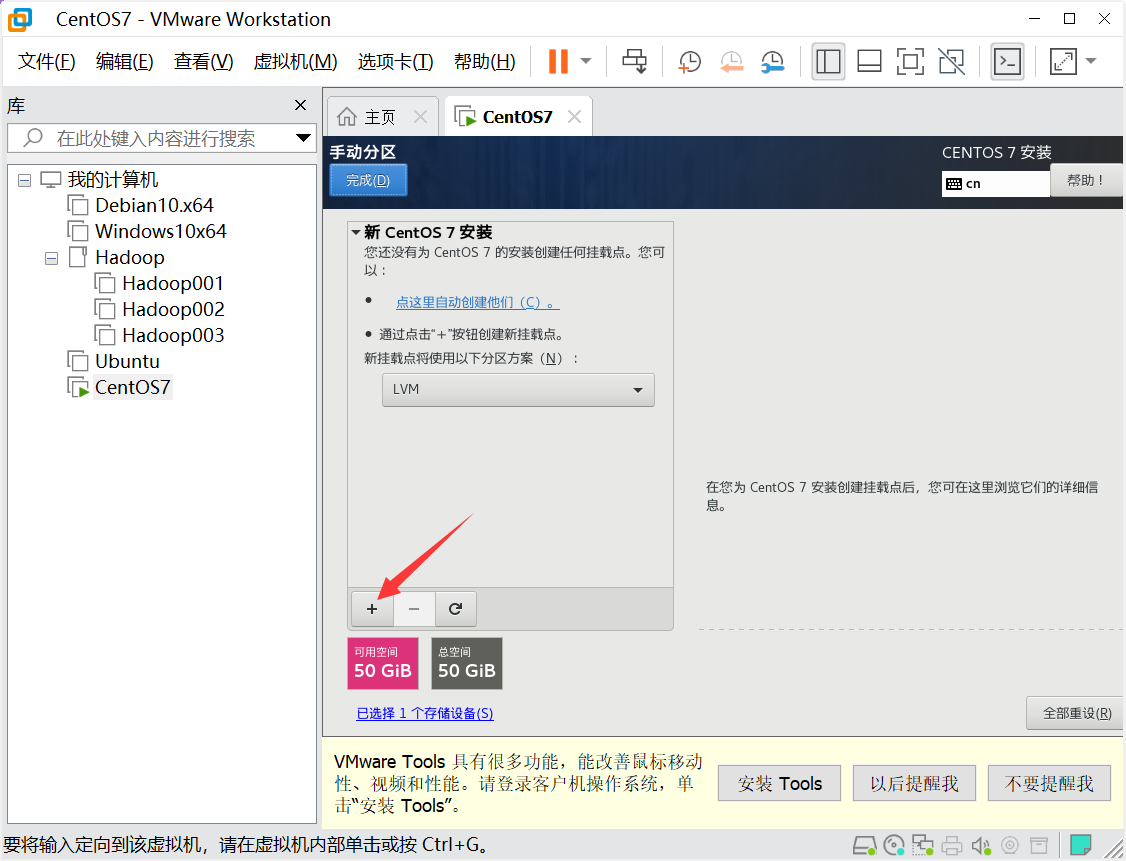This screenshot has width=1126, height=861.
Task: Send Ctrl+Alt+Del to the virtual machine
Action: click(634, 61)
